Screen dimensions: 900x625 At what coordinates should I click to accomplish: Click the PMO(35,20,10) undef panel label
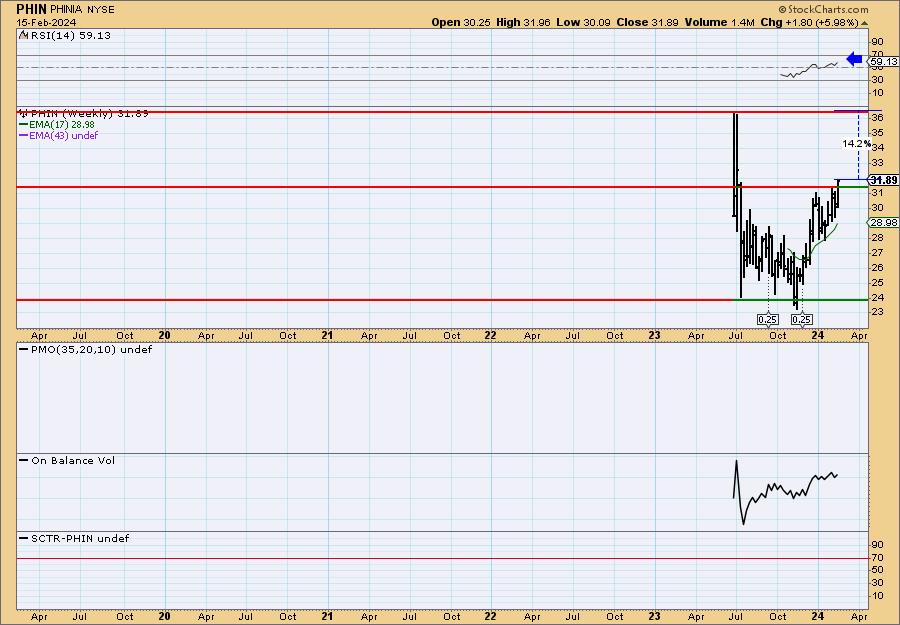tap(86, 349)
